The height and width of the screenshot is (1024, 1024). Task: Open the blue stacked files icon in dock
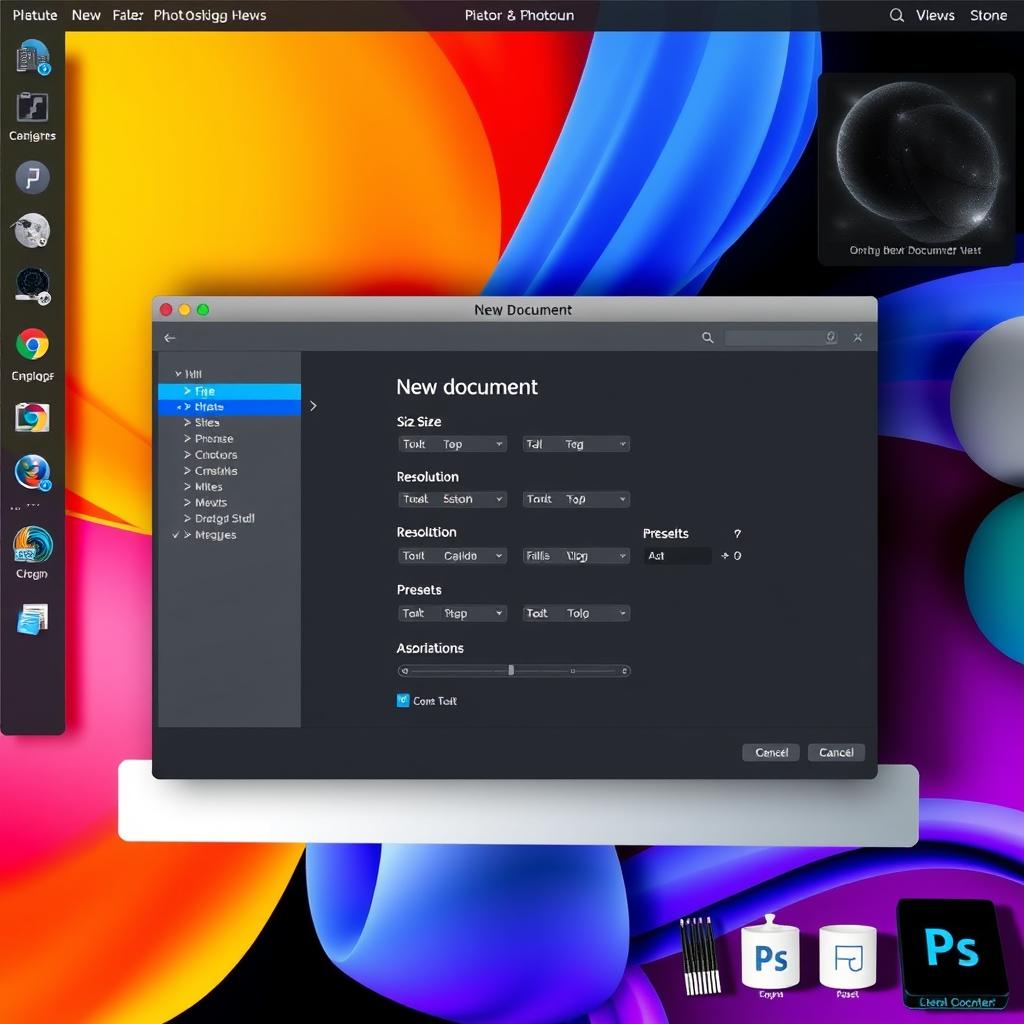point(33,618)
